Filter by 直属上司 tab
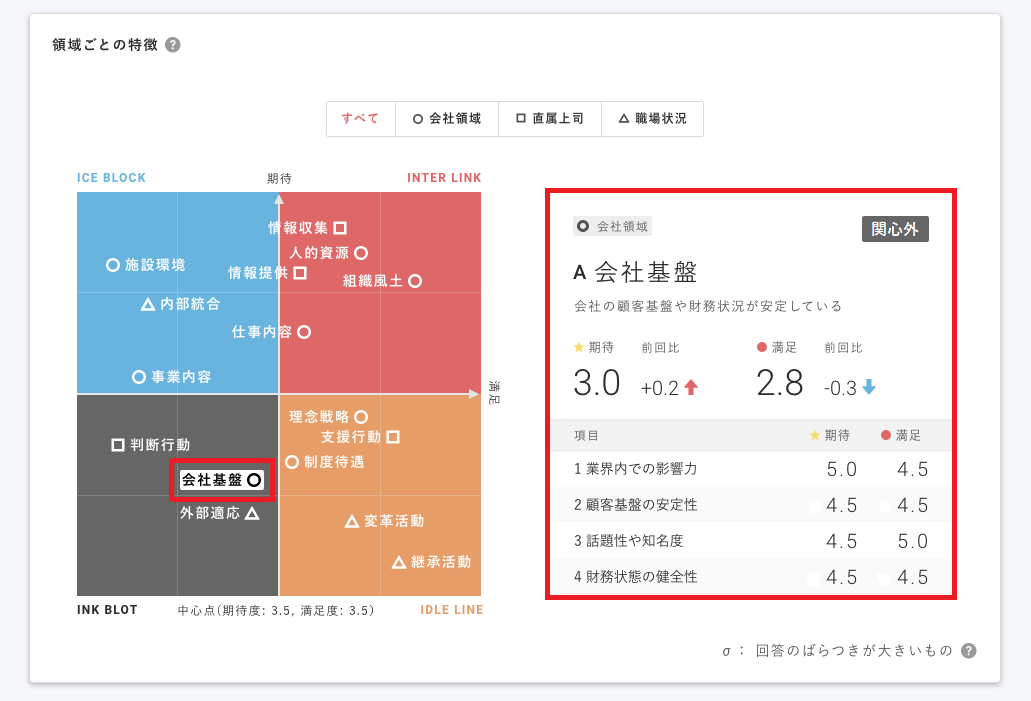This screenshot has height=701, width=1031. 549,118
